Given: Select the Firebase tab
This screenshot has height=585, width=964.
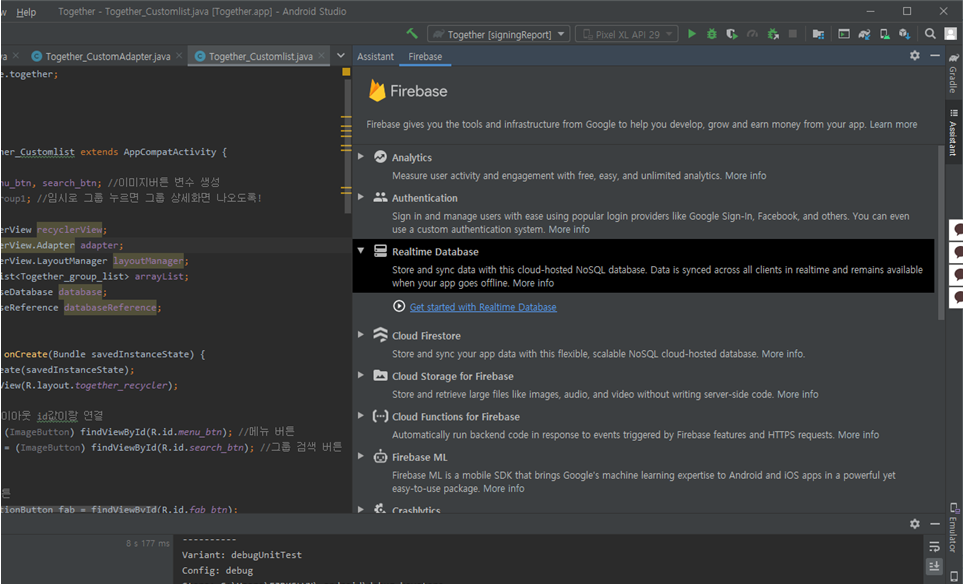Looking at the screenshot, I should point(425,57).
